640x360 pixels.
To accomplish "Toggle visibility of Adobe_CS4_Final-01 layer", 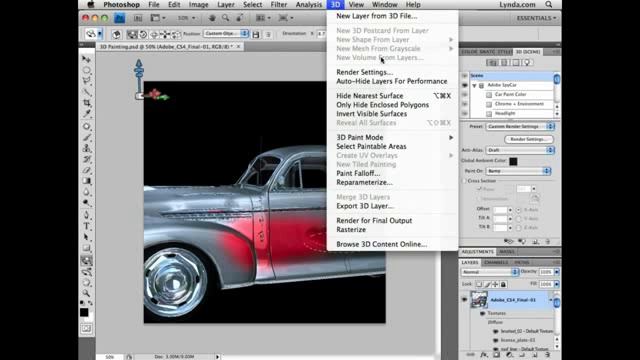I will 464,300.
